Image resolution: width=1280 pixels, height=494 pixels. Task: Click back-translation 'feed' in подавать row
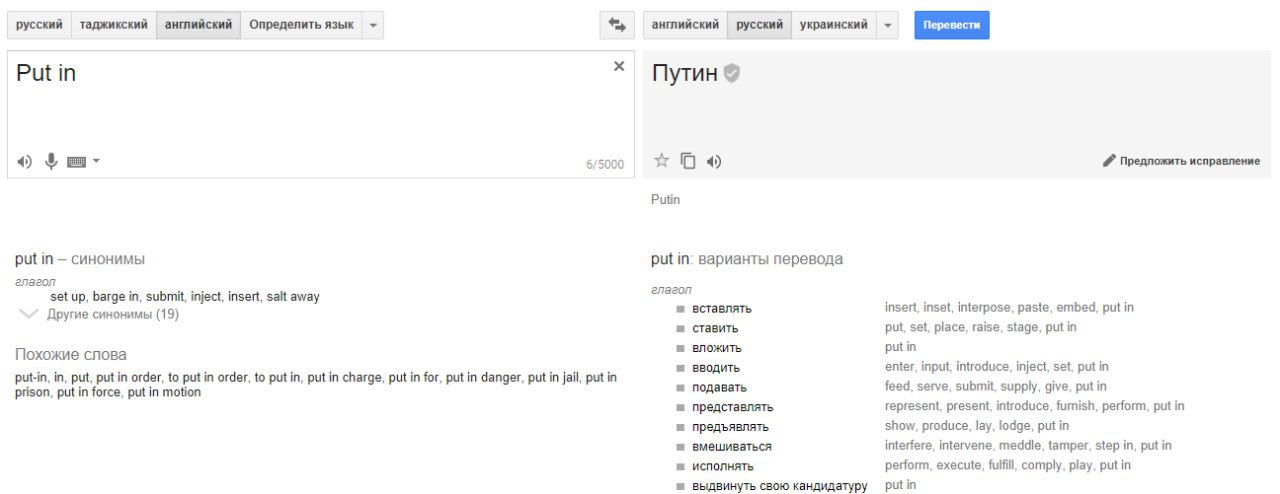[x=897, y=386]
